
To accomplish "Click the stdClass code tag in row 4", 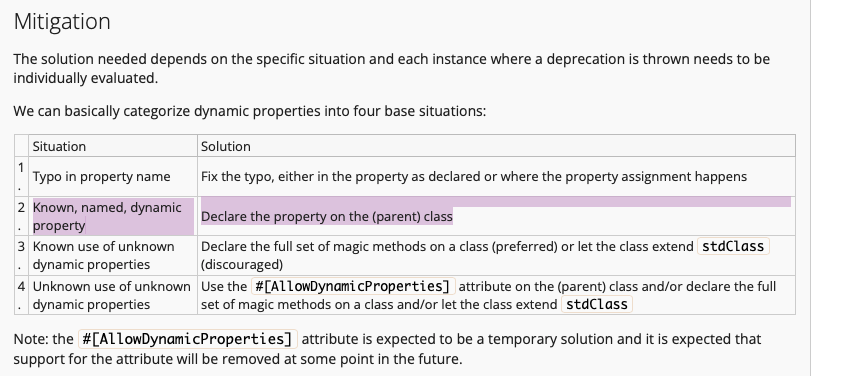I will 597,304.
